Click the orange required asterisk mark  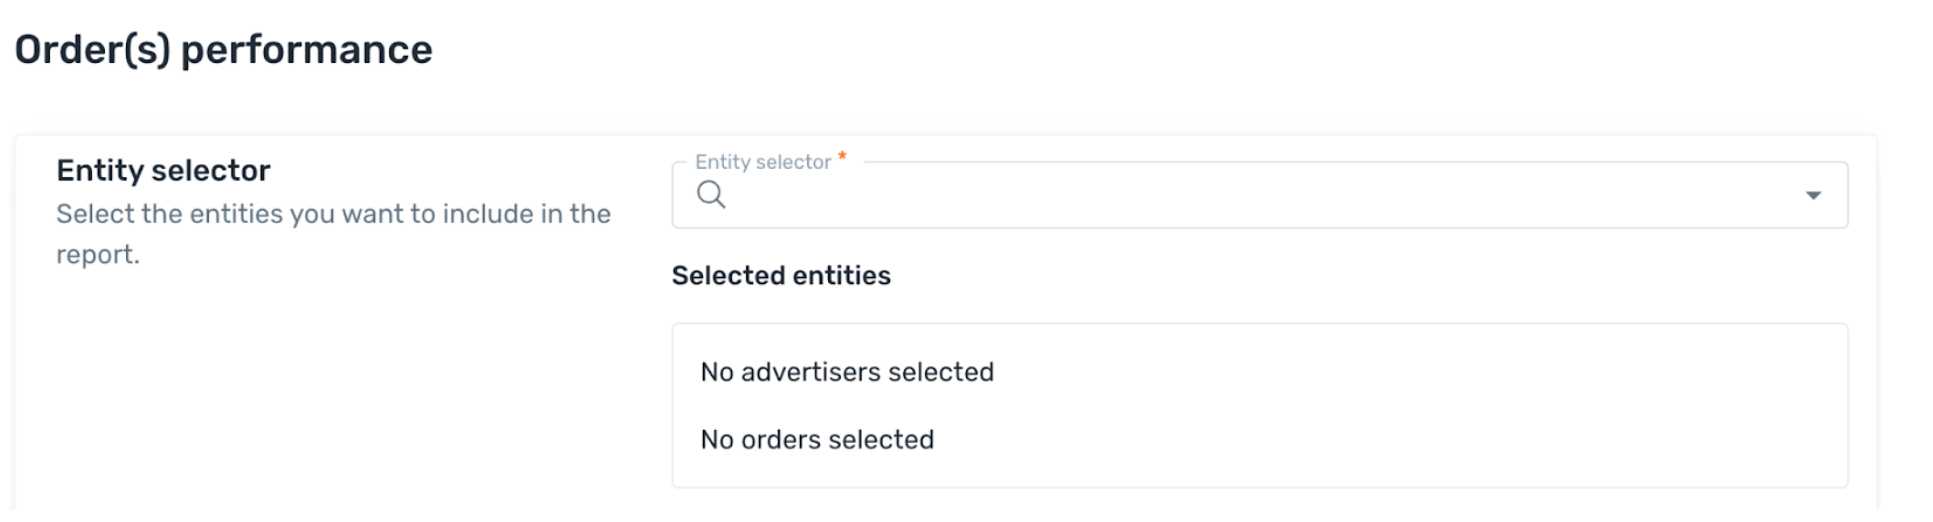point(842,156)
